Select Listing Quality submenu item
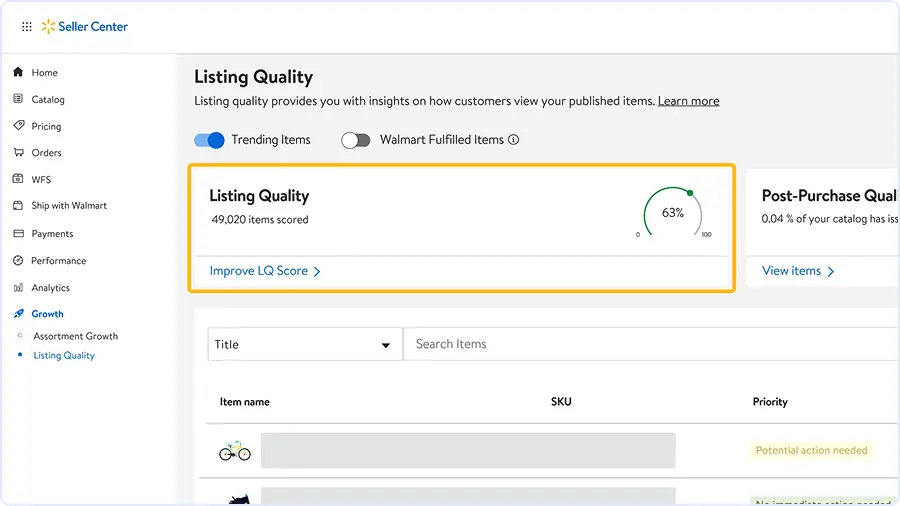 pyautogui.click(x=64, y=356)
